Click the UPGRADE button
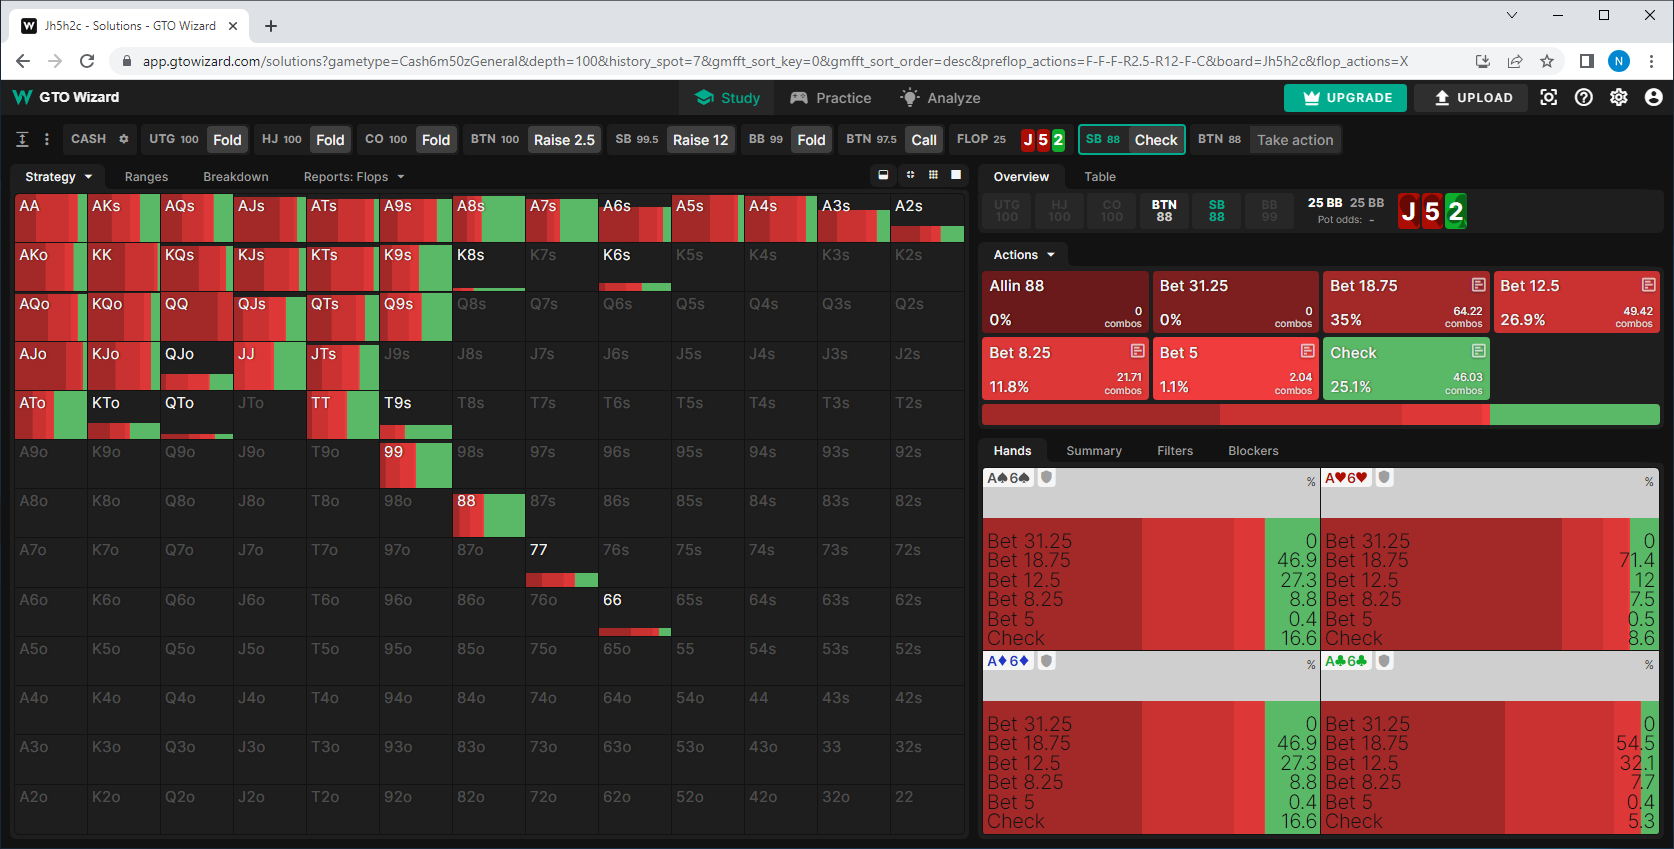The height and width of the screenshot is (849, 1674). point(1345,98)
